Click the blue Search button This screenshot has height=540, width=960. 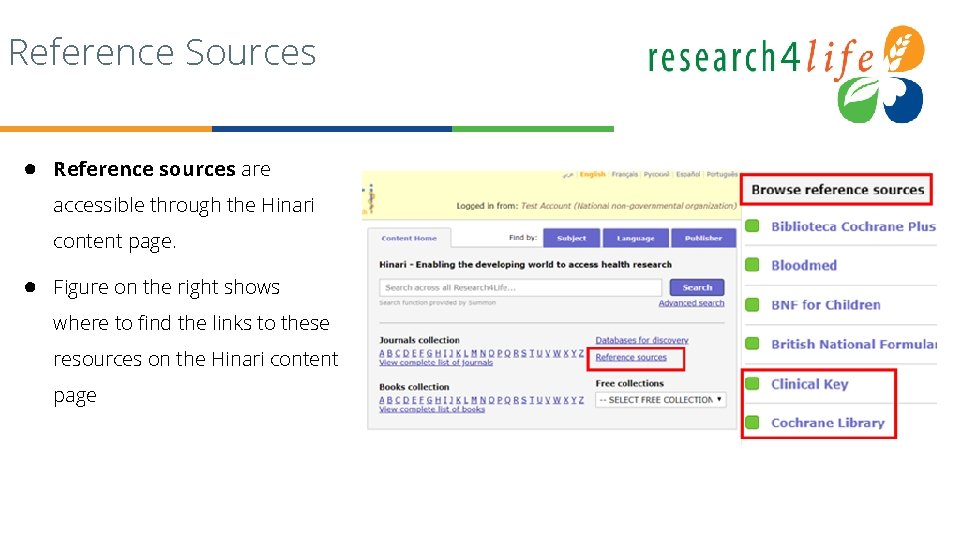point(697,287)
